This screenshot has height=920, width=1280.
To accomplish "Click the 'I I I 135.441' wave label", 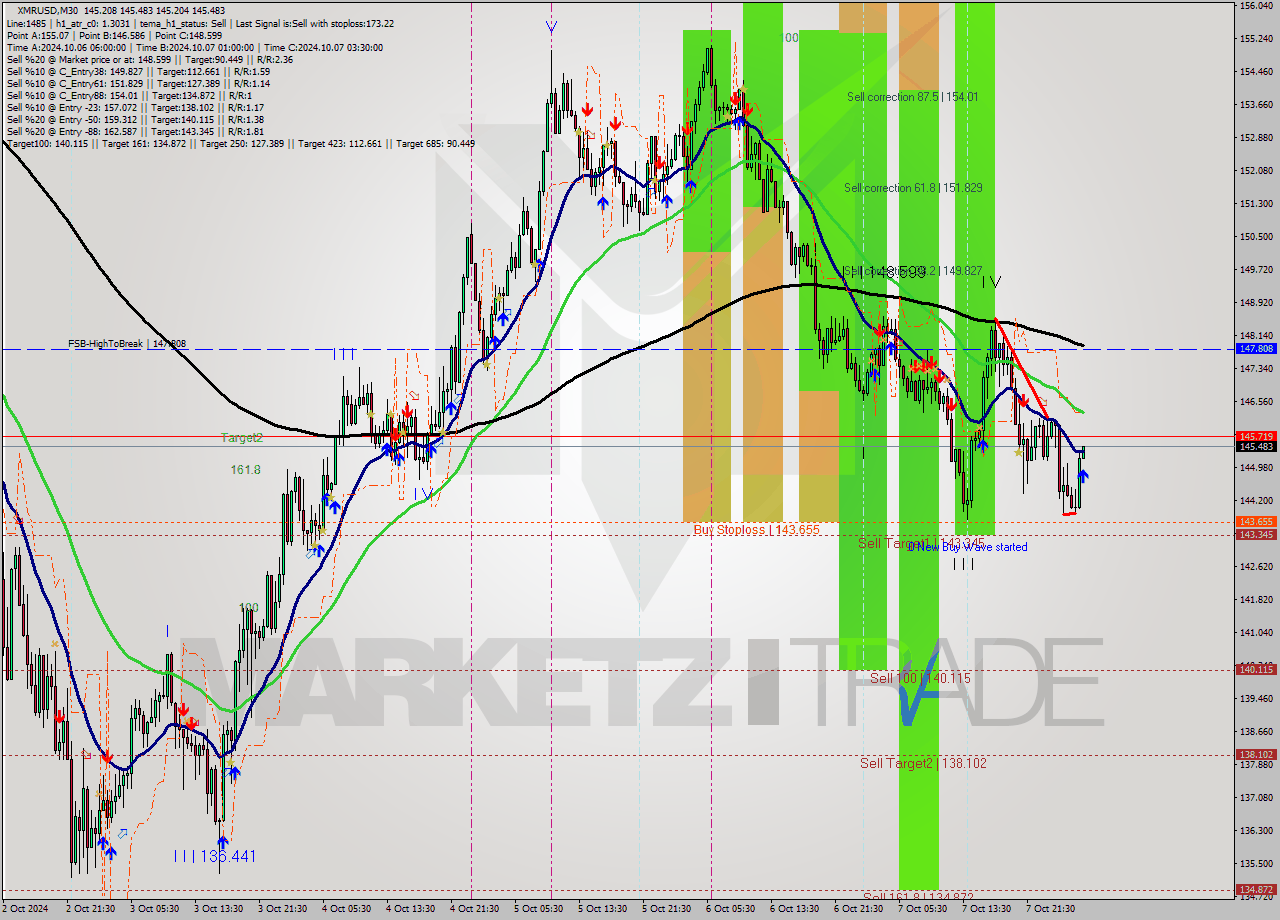I will click(215, 857).
